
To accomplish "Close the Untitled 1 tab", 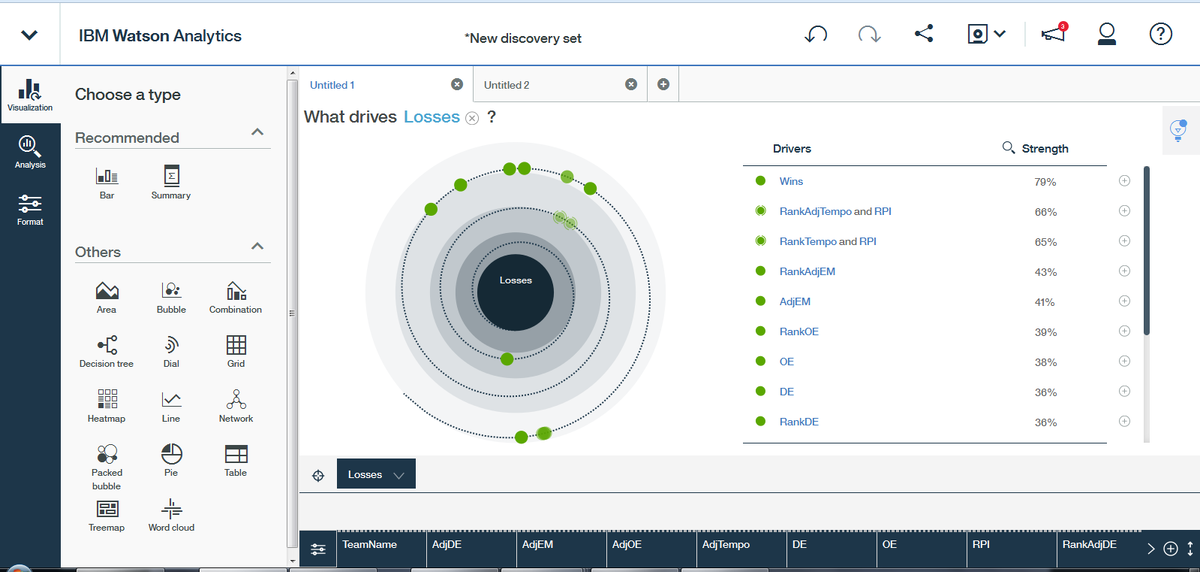I will 457,84.
